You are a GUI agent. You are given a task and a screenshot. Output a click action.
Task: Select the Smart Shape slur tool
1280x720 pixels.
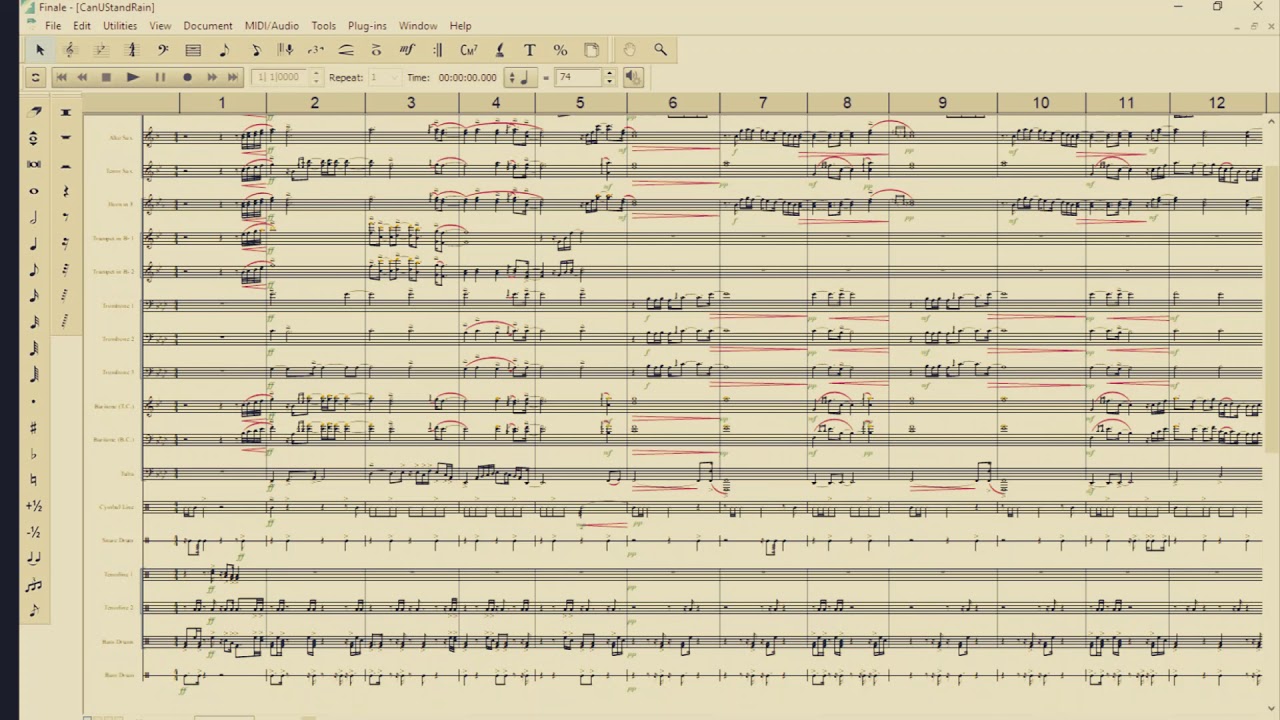(x=346, y=50)
